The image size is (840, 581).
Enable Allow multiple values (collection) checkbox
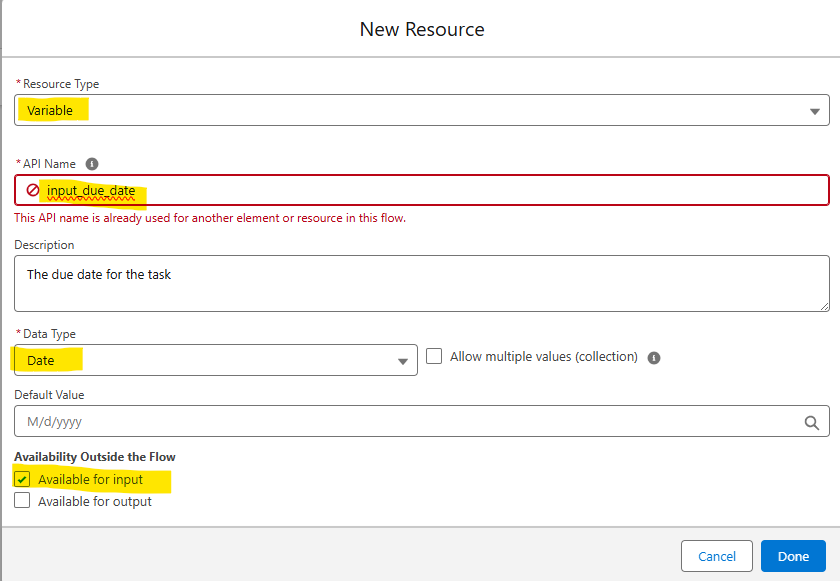coord(434,356)
